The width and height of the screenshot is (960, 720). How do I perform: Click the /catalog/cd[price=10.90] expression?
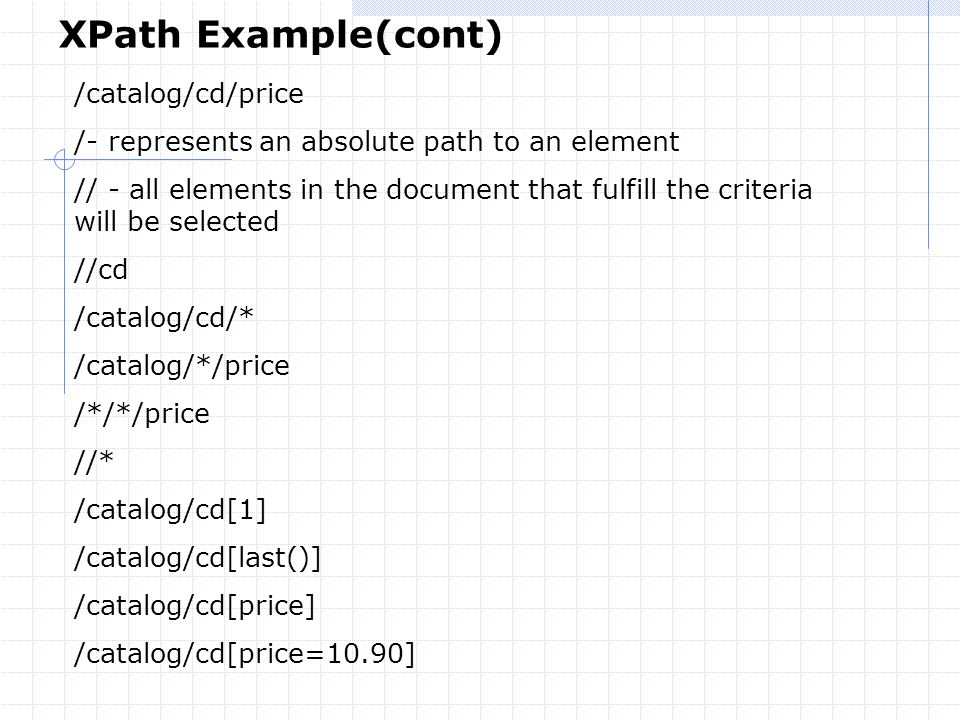coord(244,654)
